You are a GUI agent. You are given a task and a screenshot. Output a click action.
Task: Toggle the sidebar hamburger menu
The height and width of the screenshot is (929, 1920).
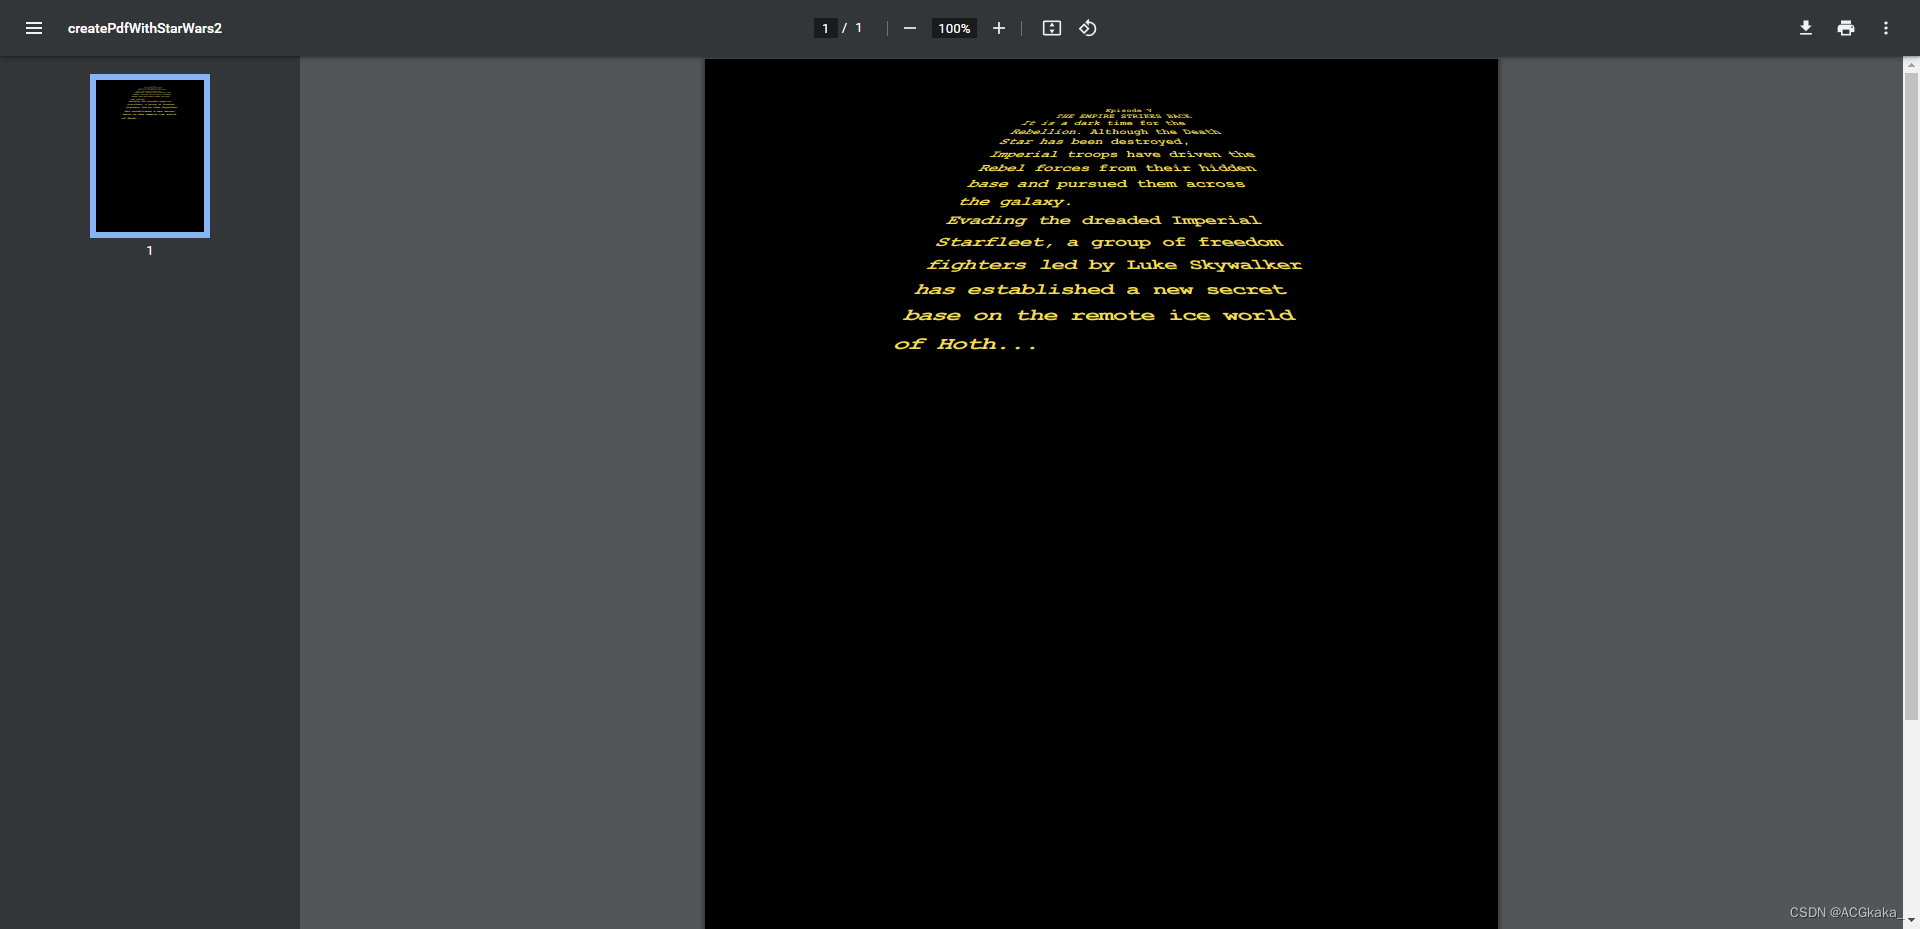[x=34, y=28]
